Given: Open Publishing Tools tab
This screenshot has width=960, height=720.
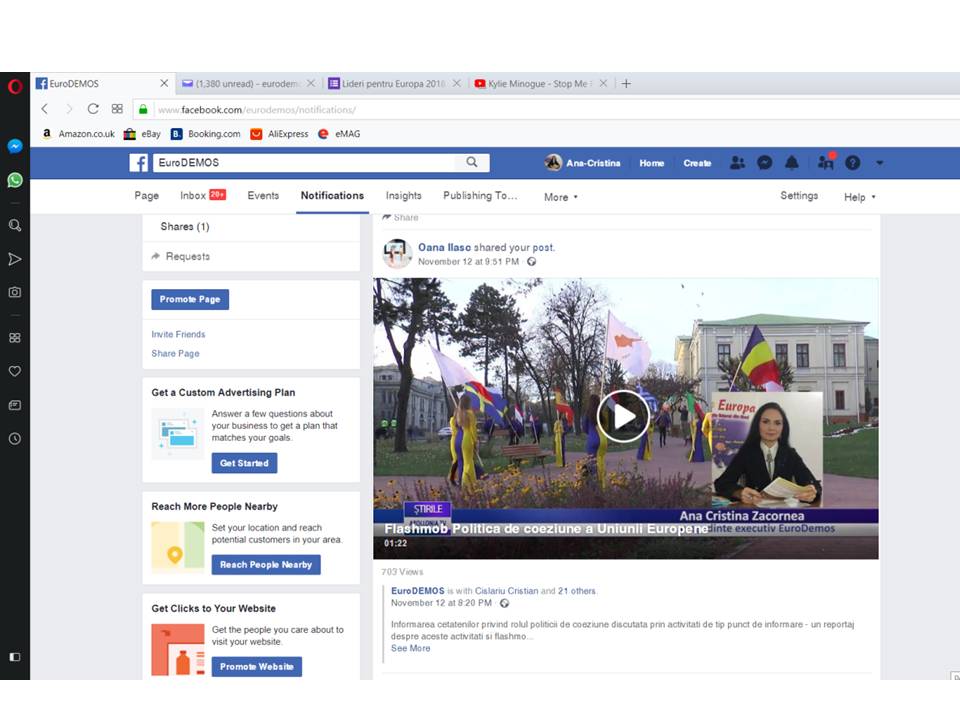Looking at the screenshot, I should tap(481, 195).
